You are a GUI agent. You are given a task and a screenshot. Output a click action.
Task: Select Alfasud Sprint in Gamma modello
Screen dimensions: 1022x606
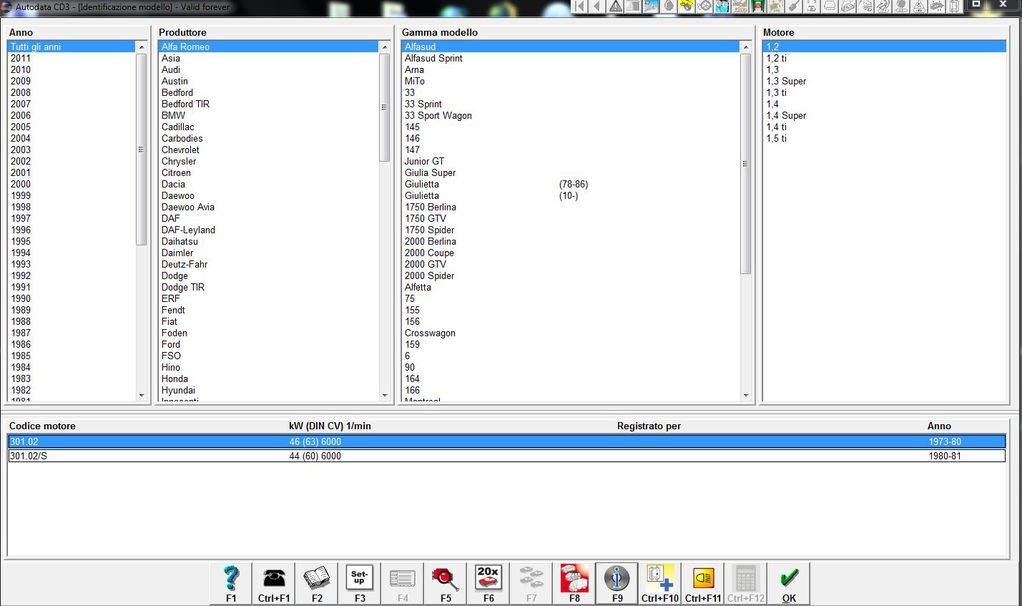[571, 58]
